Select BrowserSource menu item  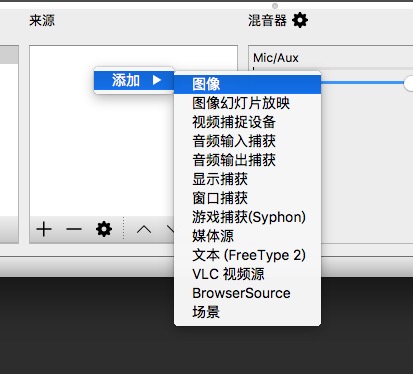click(247, 293)
